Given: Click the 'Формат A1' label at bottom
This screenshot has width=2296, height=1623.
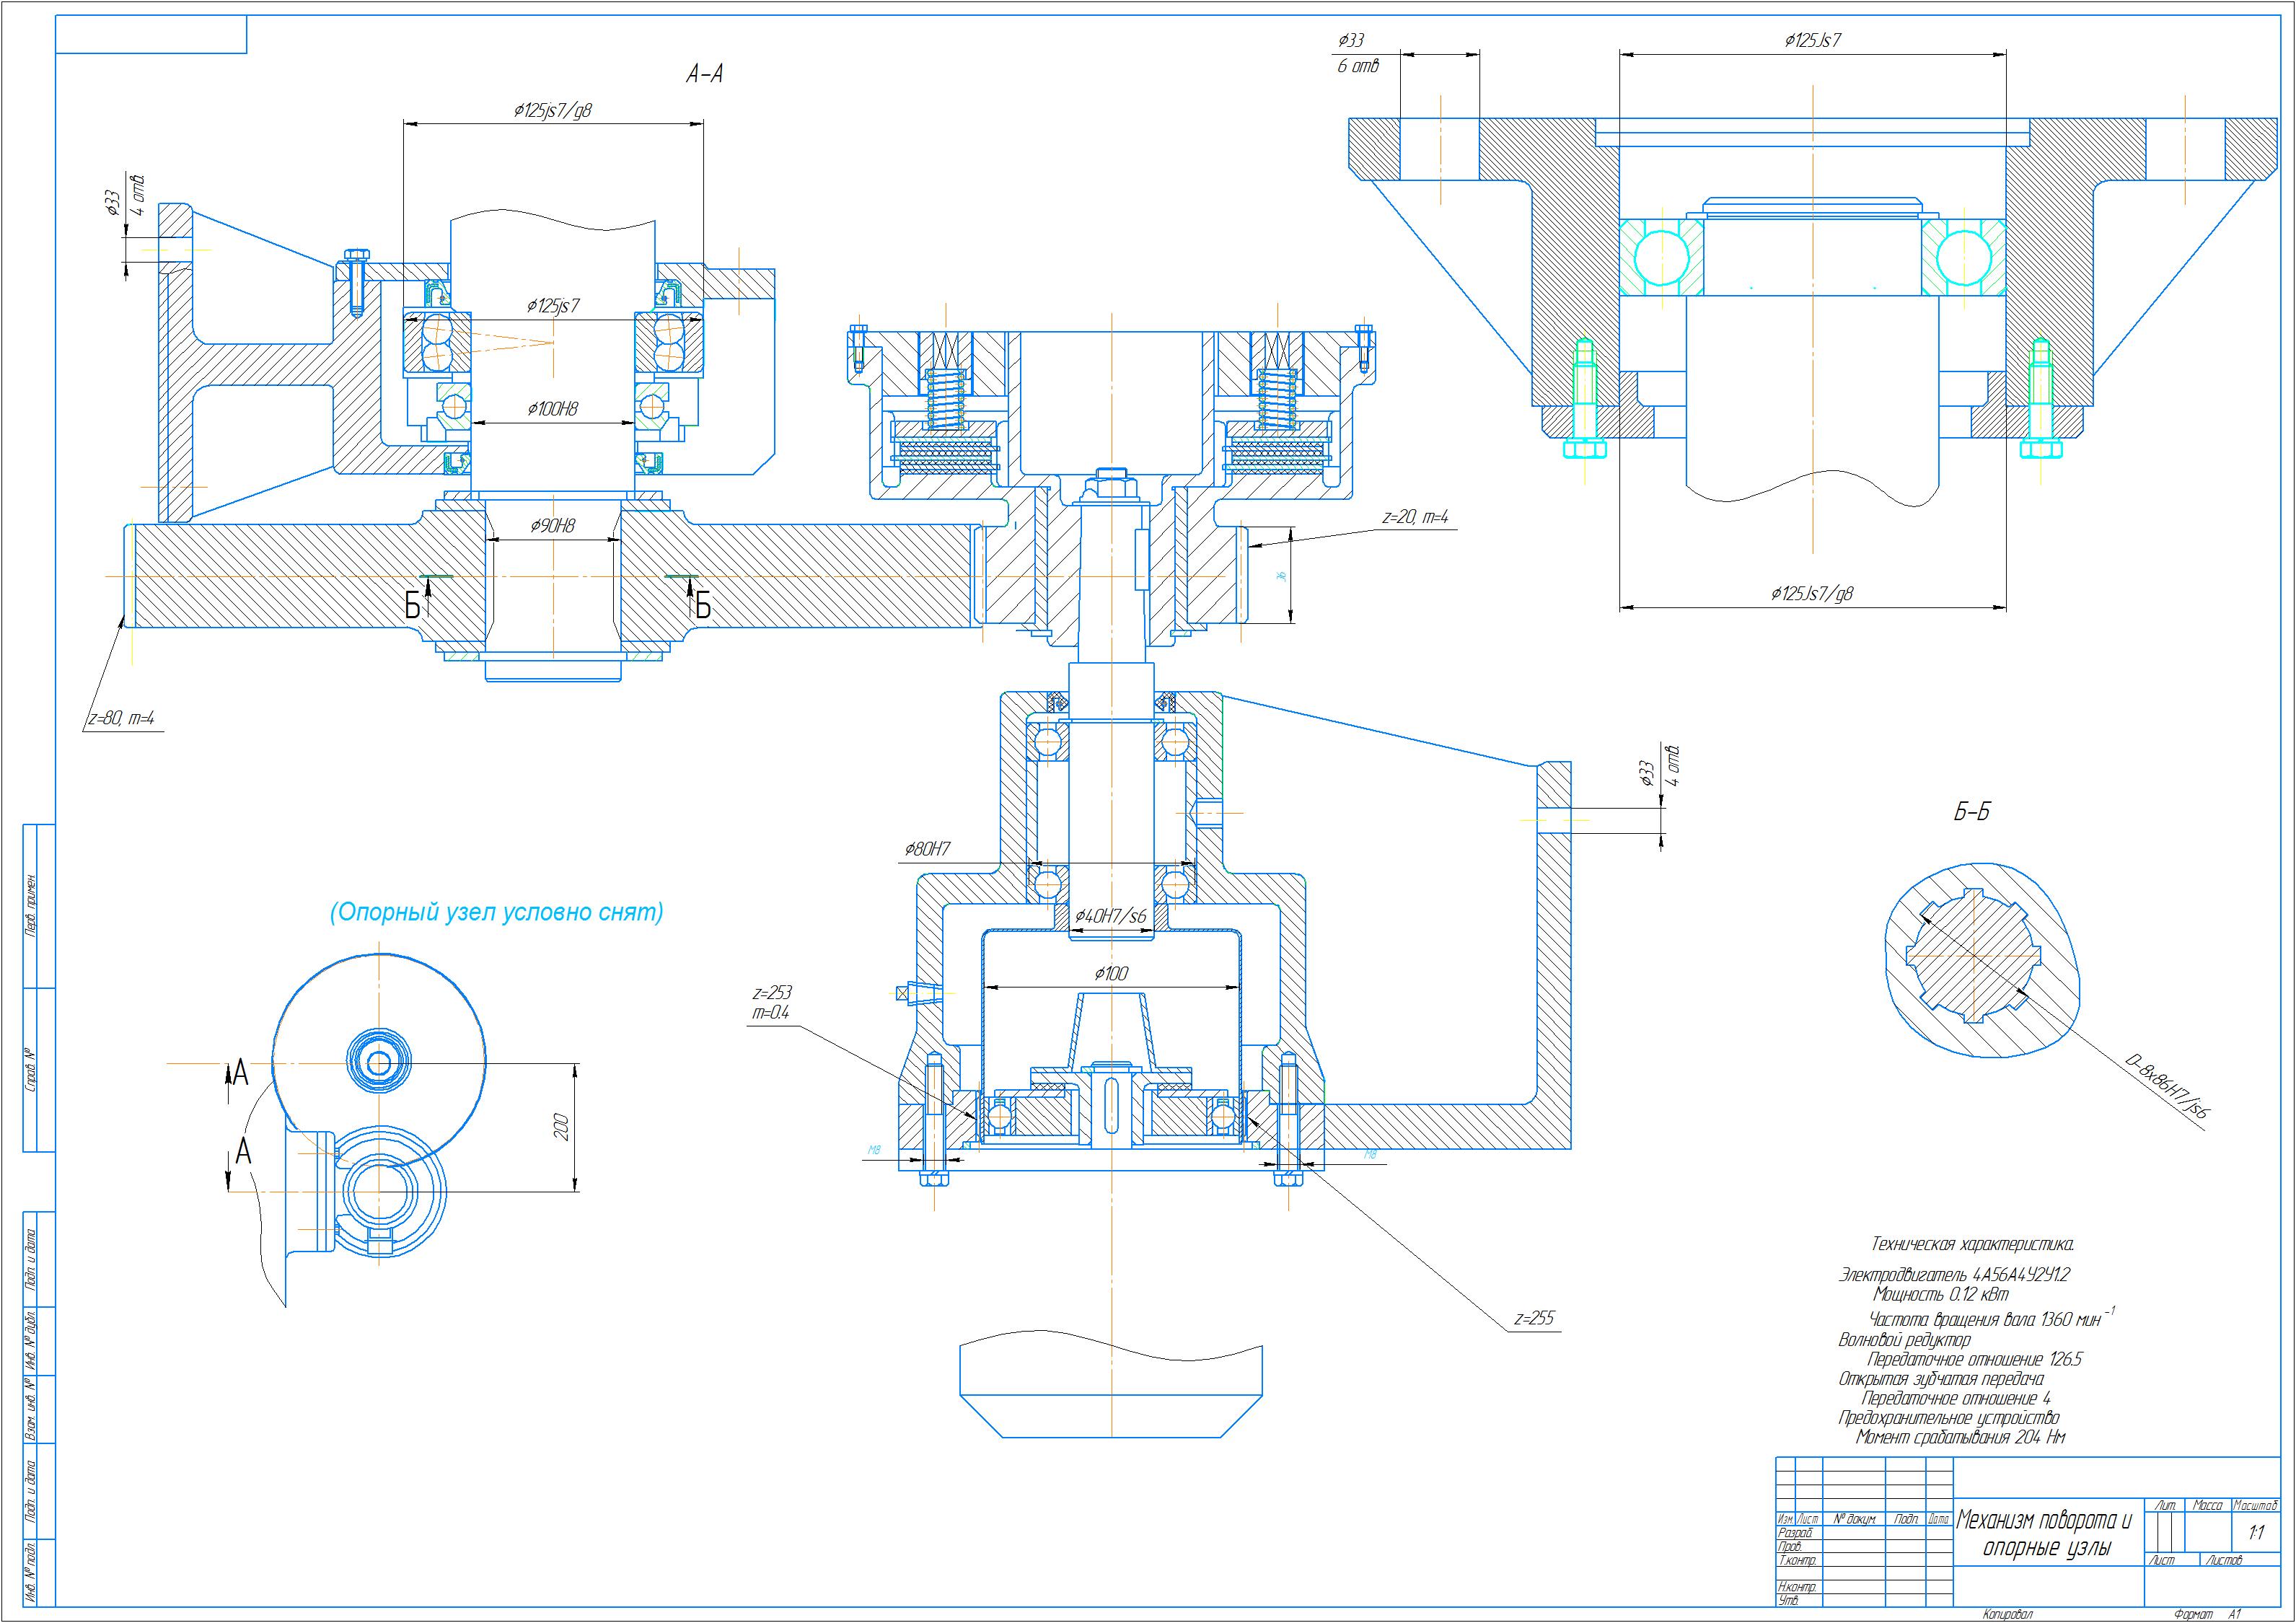Looking at the screenshot, I should pyautogui.click(x=2207, y=1614).
